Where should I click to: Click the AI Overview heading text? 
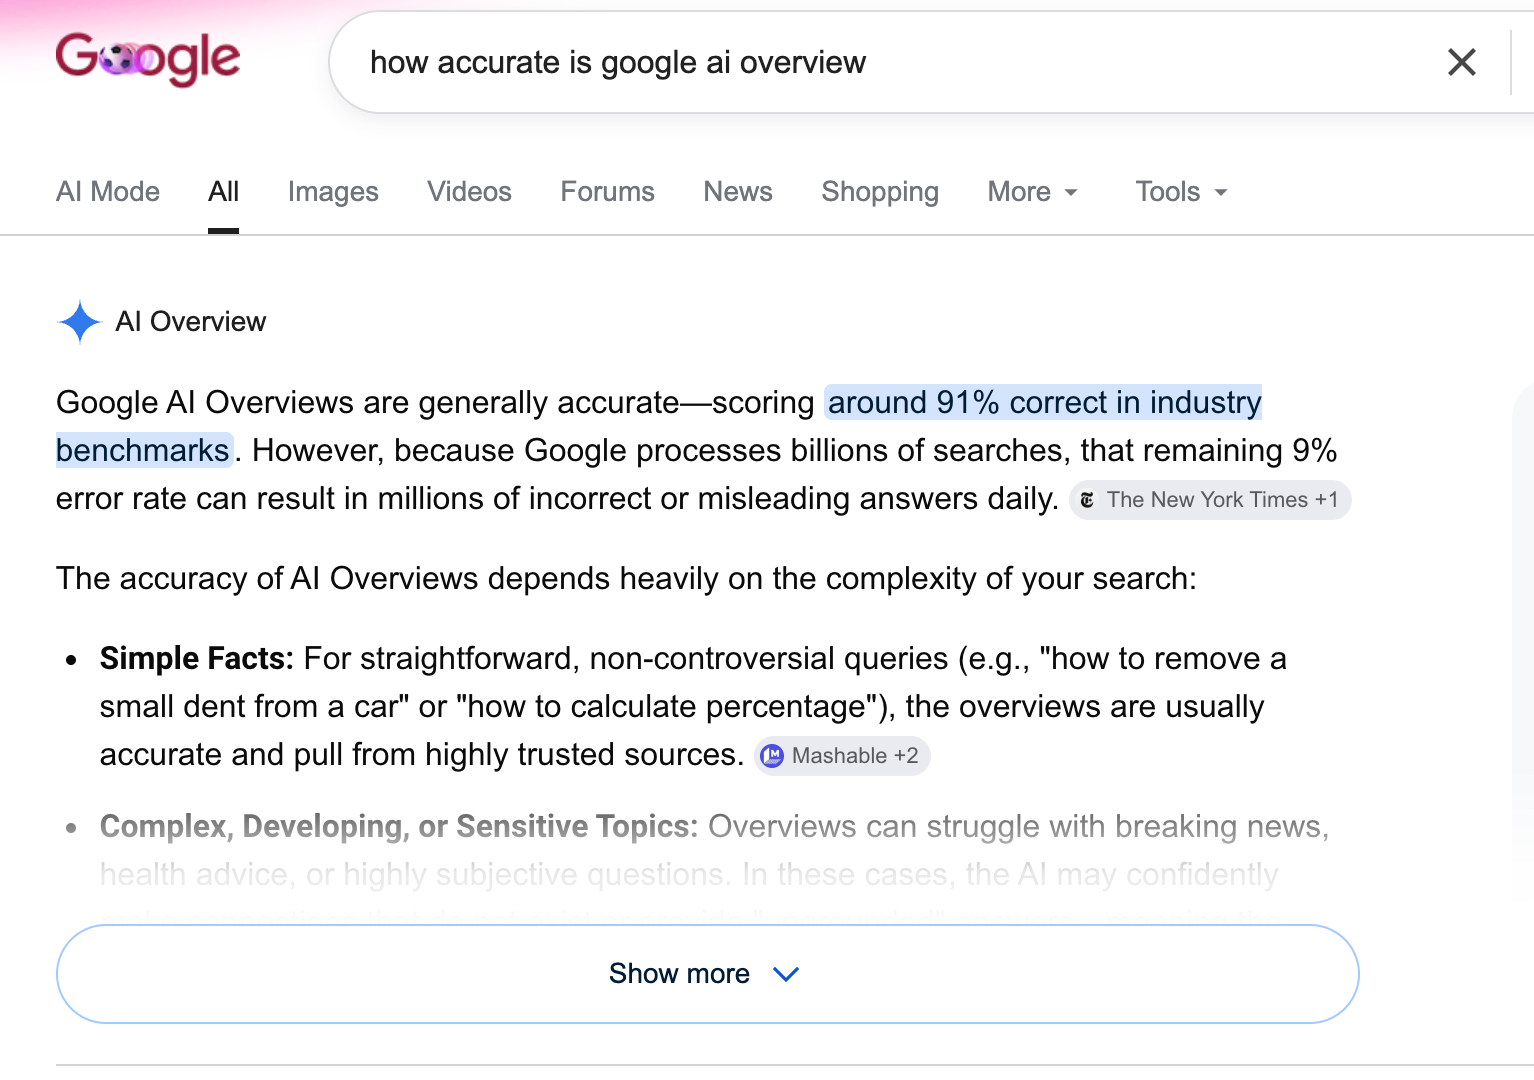(191, 322)
